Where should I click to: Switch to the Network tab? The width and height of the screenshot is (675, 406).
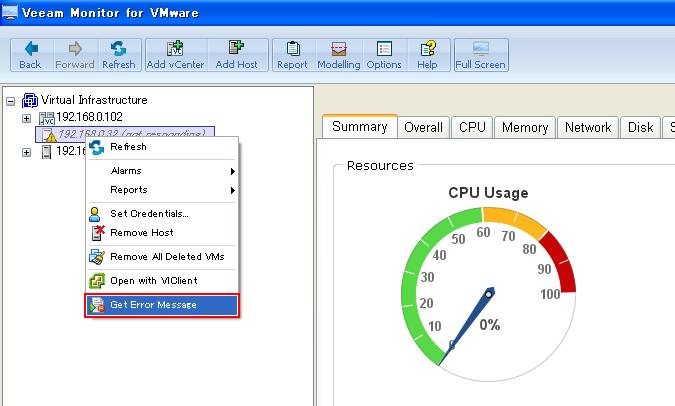[x=588, y=127]
